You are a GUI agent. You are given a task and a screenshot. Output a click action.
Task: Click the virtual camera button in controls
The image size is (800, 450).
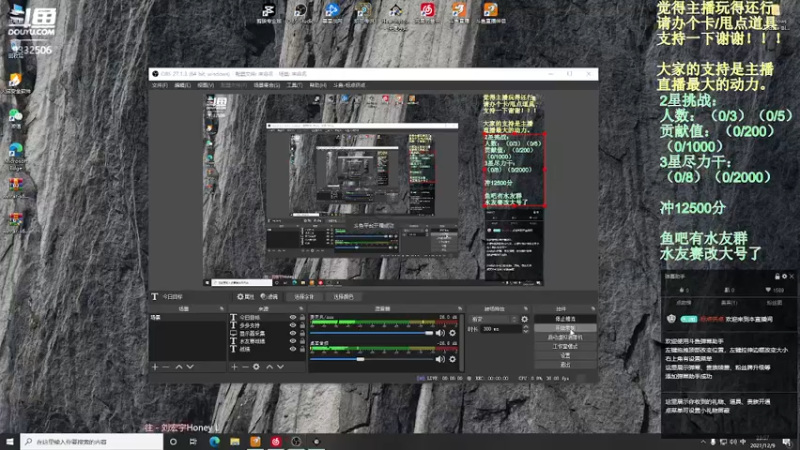[565, 337]
